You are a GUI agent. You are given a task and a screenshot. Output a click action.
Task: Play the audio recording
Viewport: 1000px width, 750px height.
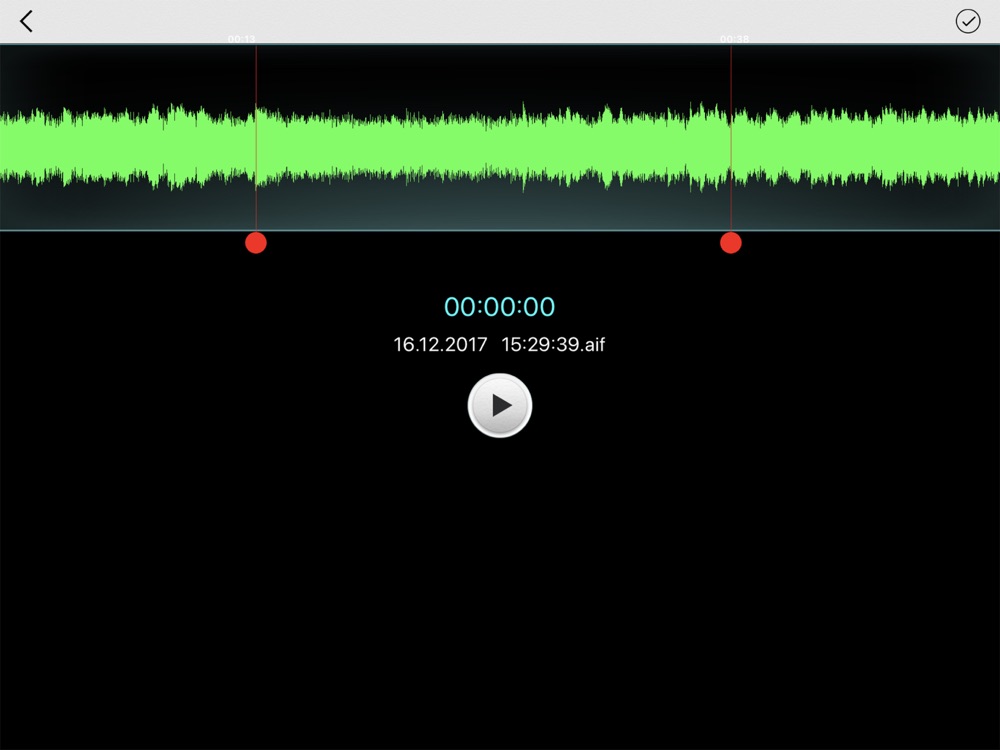(x=500, y=406)
